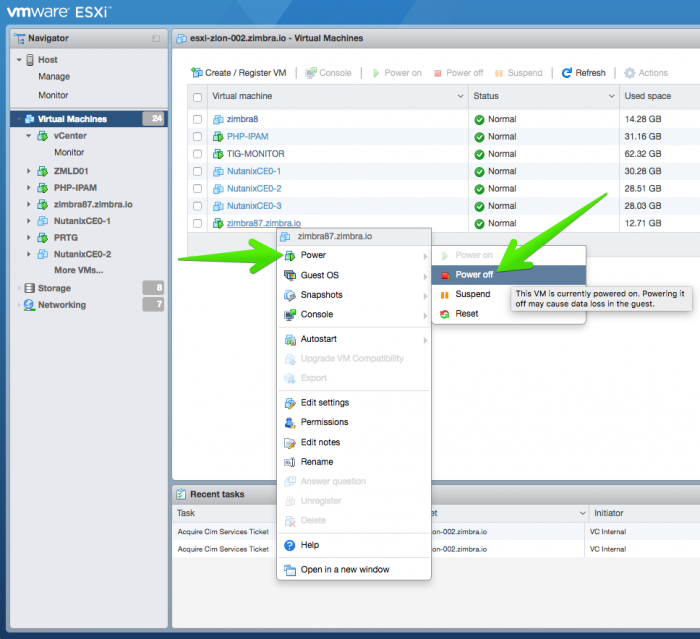Click the Help question mark icon

[290, 545]
